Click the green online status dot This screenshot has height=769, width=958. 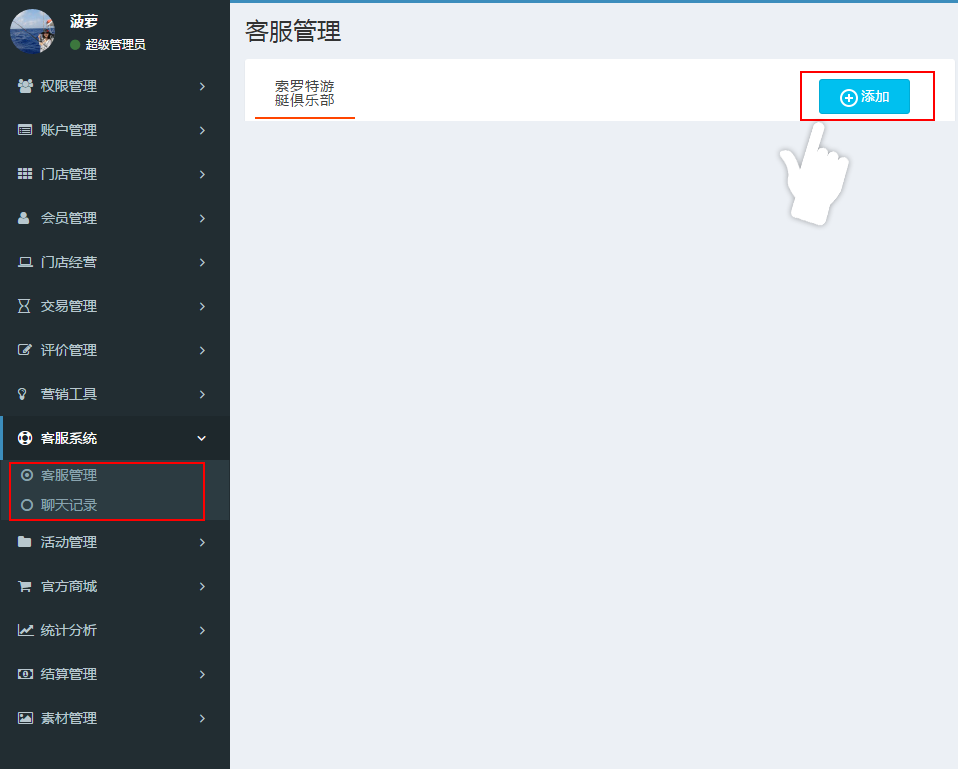[x=75, y=45]
